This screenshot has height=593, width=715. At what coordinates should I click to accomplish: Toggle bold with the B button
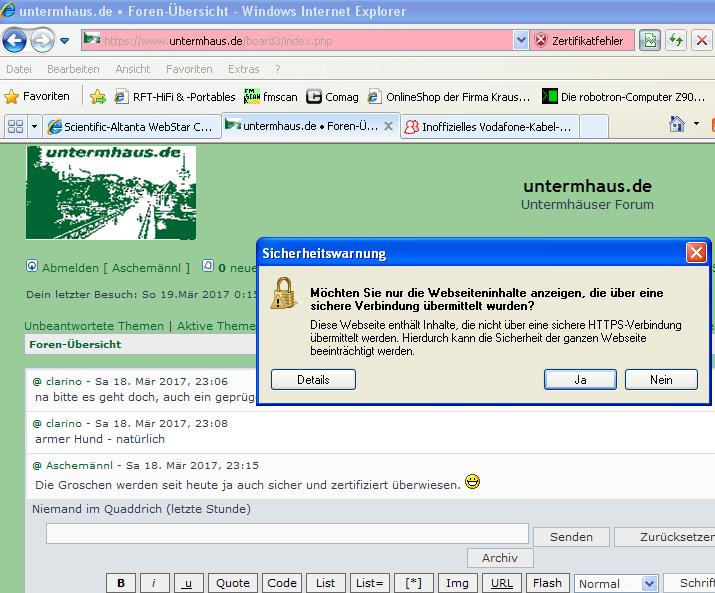click(121, 583)
